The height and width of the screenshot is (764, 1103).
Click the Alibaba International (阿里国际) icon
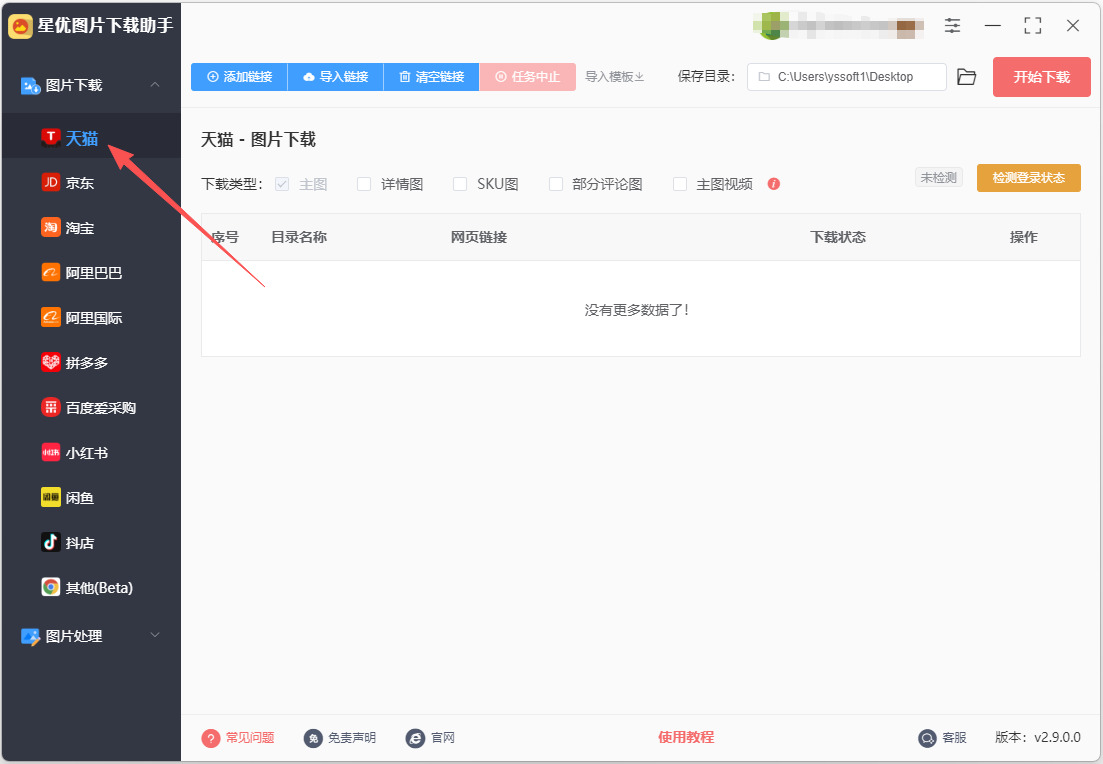51,317
